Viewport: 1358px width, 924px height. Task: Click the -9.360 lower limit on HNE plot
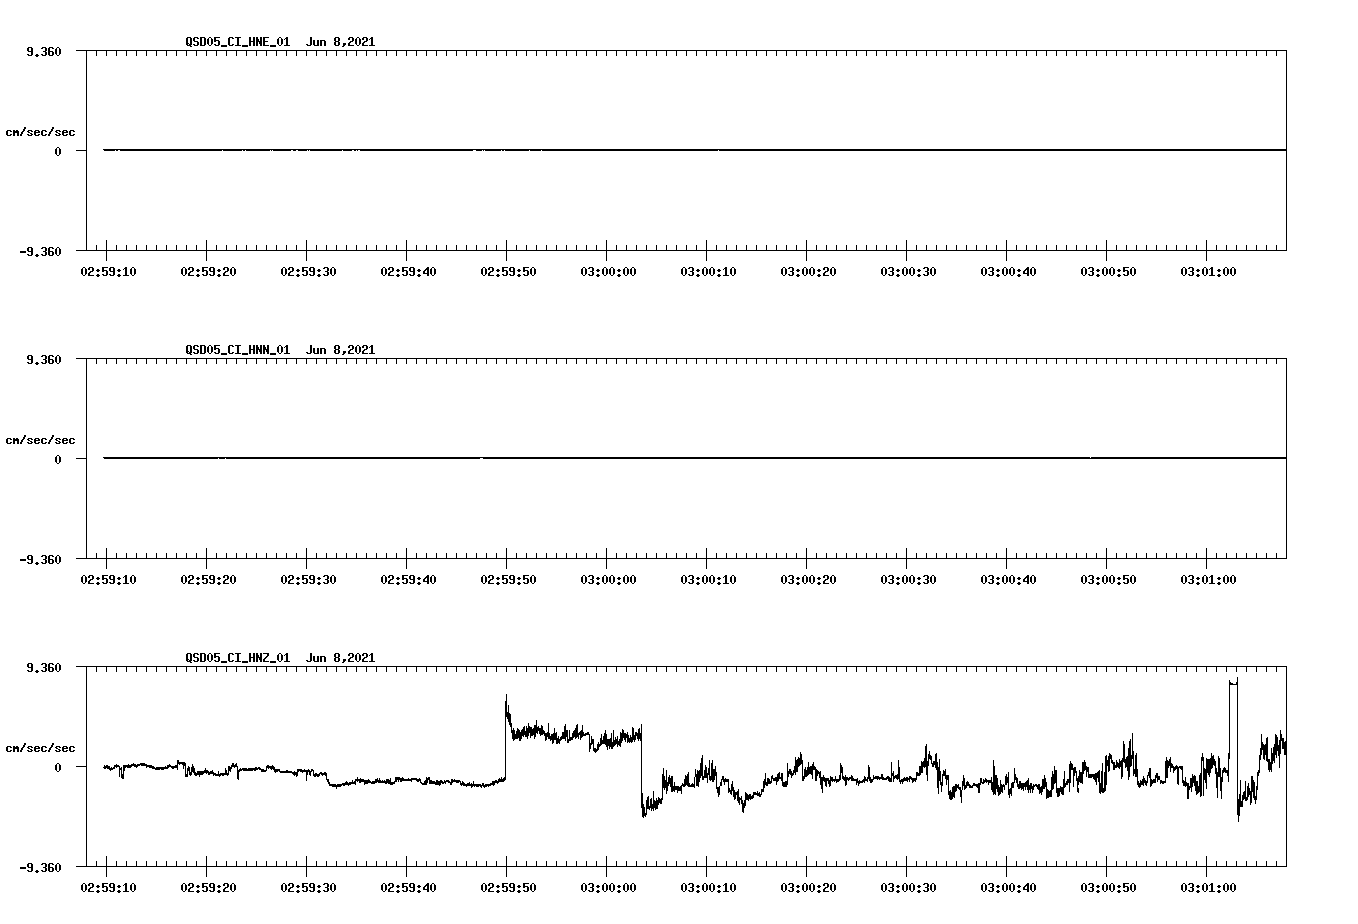[x=40, y=251]
